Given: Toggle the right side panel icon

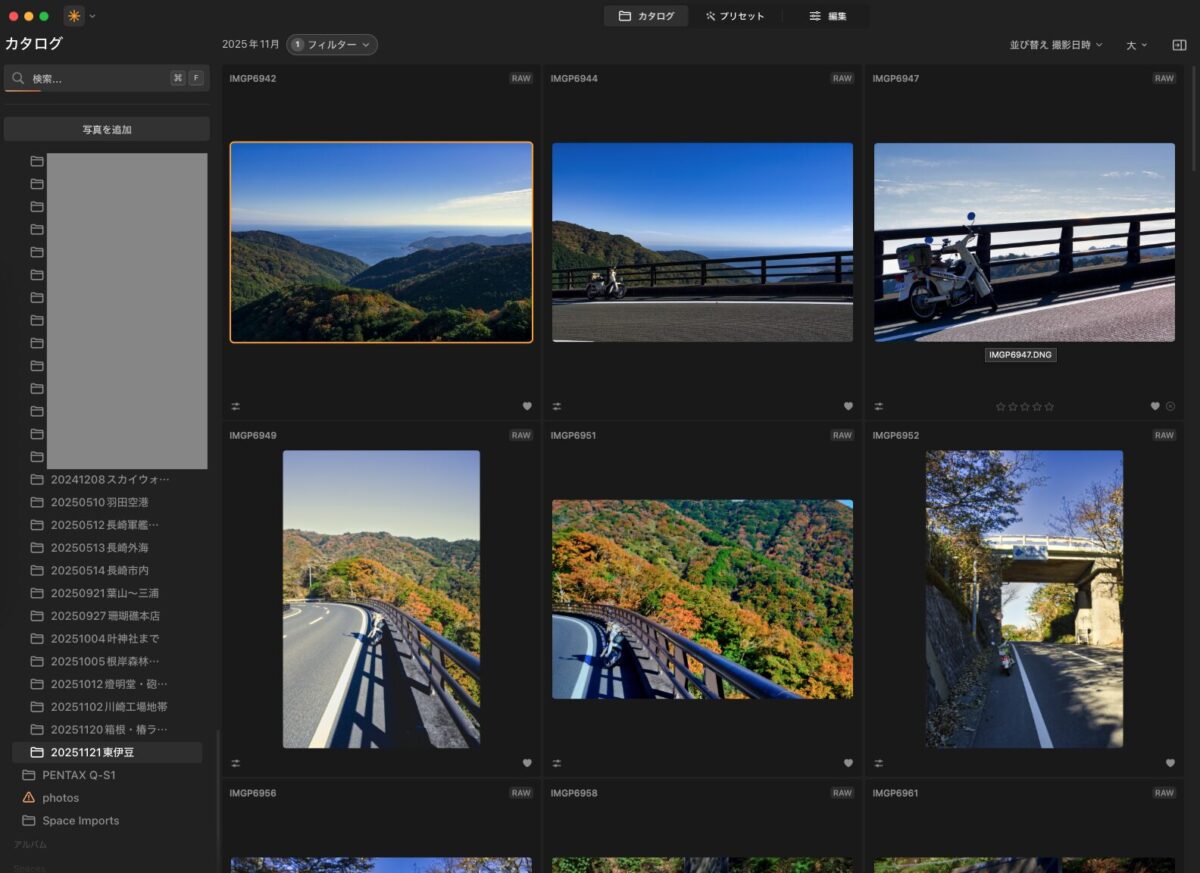Looking at the screenshot, I should point(1179,45).
